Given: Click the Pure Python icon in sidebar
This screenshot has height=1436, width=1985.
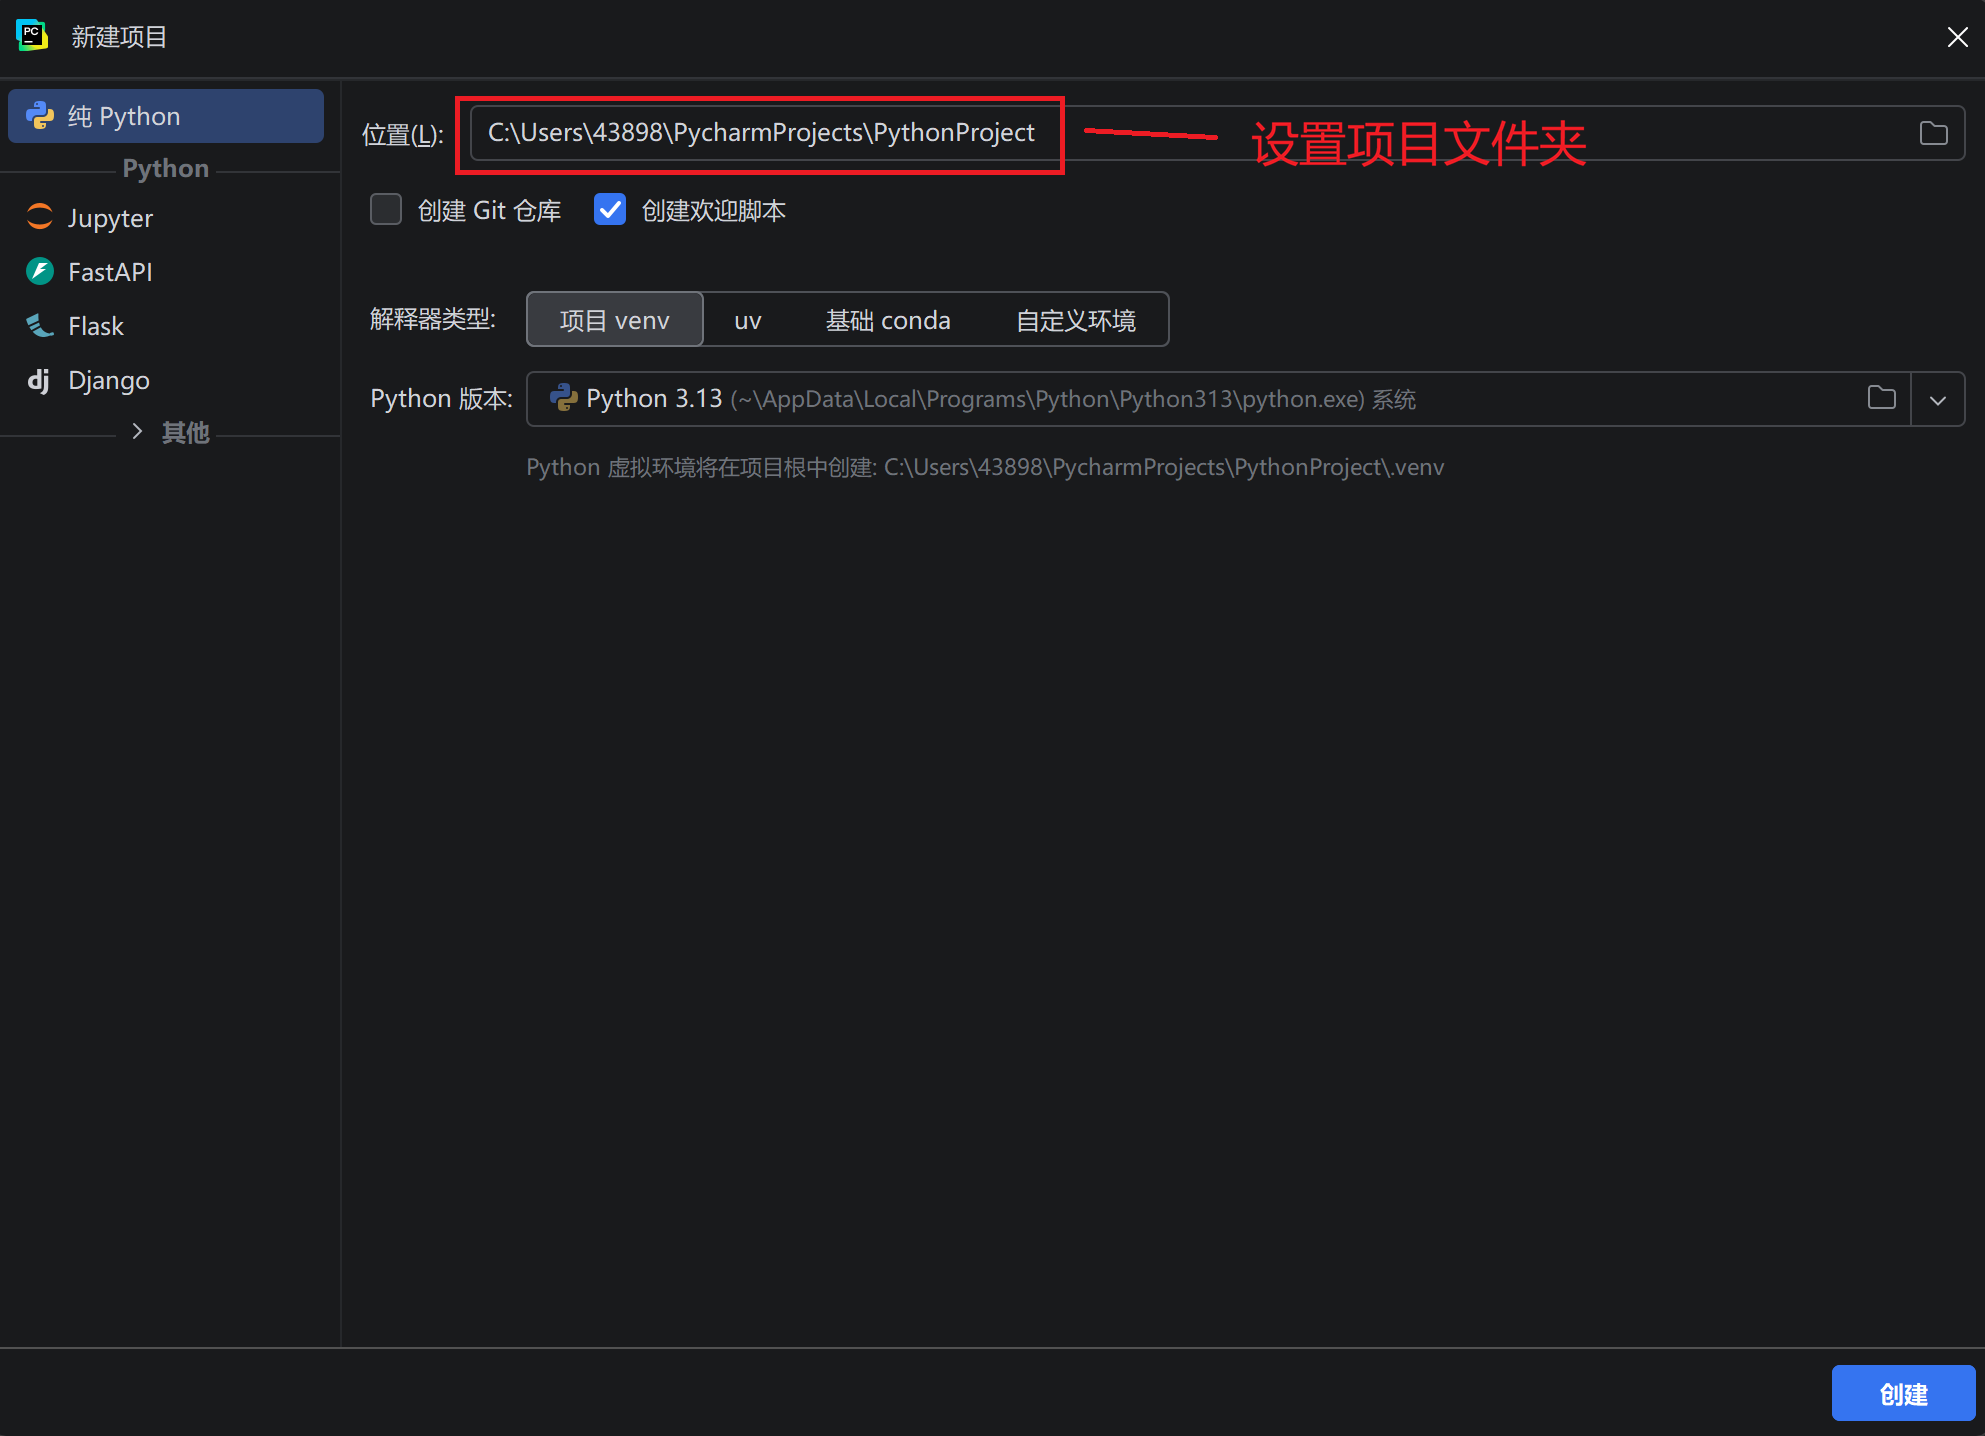Looking at the screenshot, I should tap(40, 116).
